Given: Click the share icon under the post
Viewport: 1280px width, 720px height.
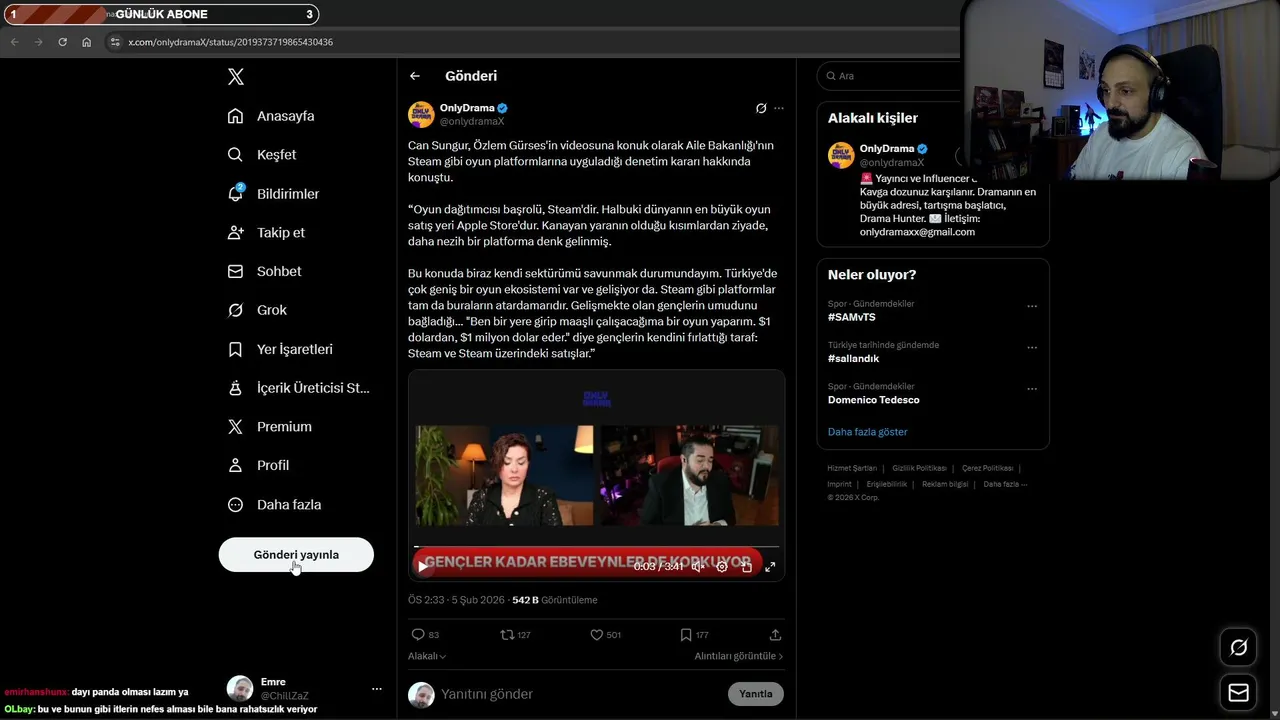Looking at the screenshot, I should click(775, 635).
